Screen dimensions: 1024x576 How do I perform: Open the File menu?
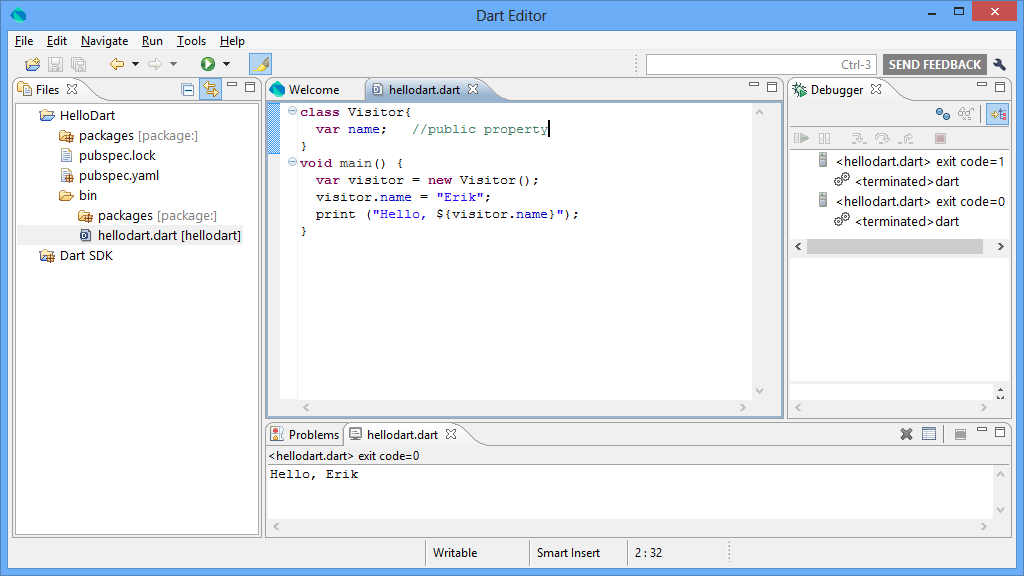pyautogui.click(x=24, y=41)
